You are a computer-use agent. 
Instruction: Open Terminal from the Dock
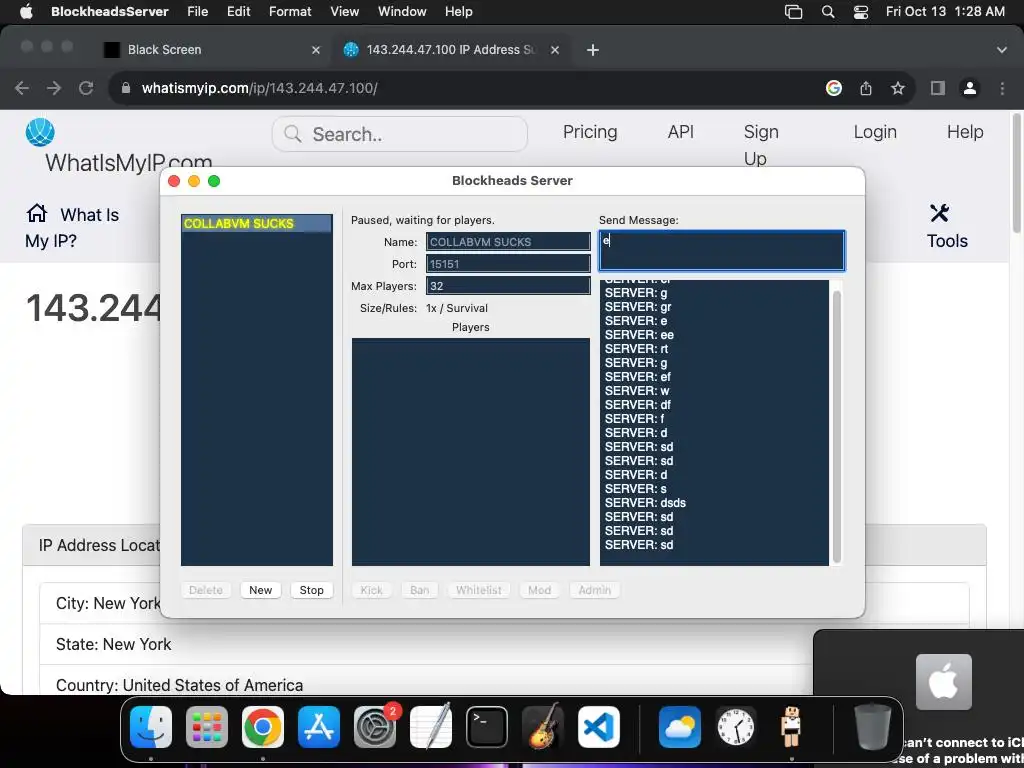[x=487, y=727]
